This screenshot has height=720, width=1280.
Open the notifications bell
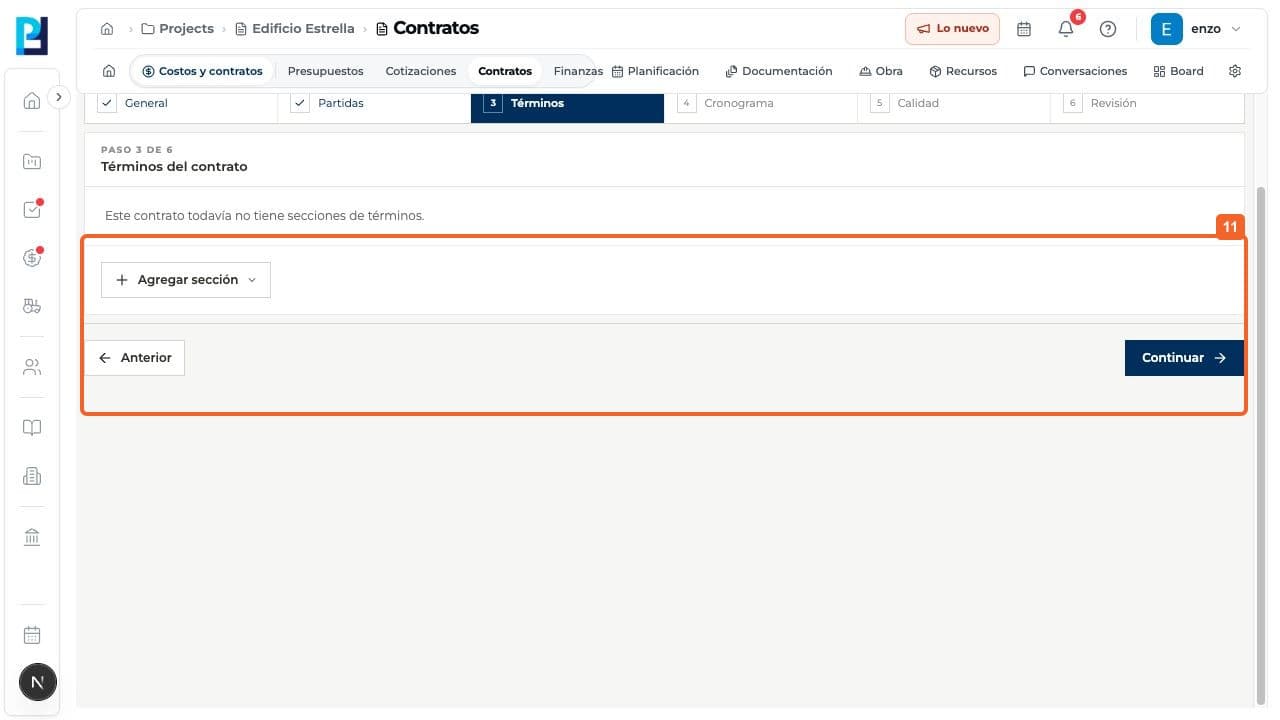[1066, 29]
